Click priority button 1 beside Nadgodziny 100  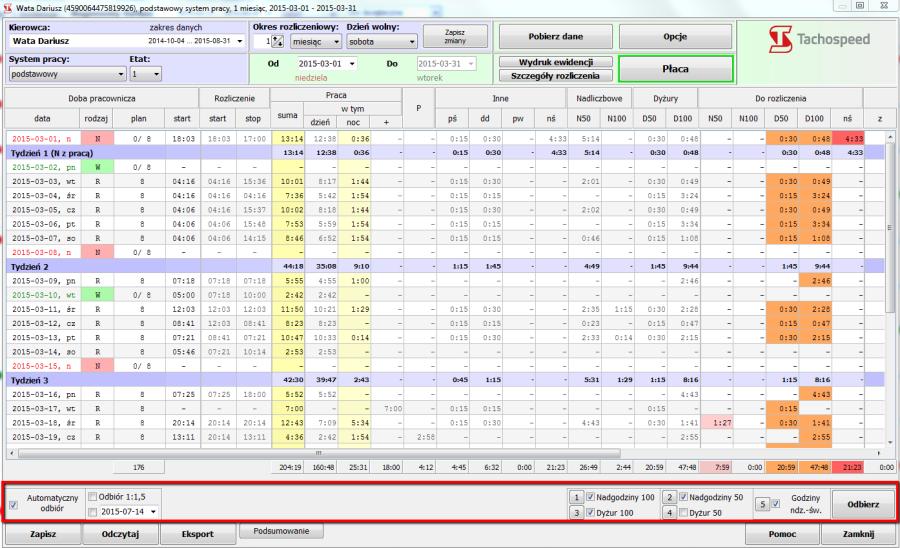tap(576, 497)
